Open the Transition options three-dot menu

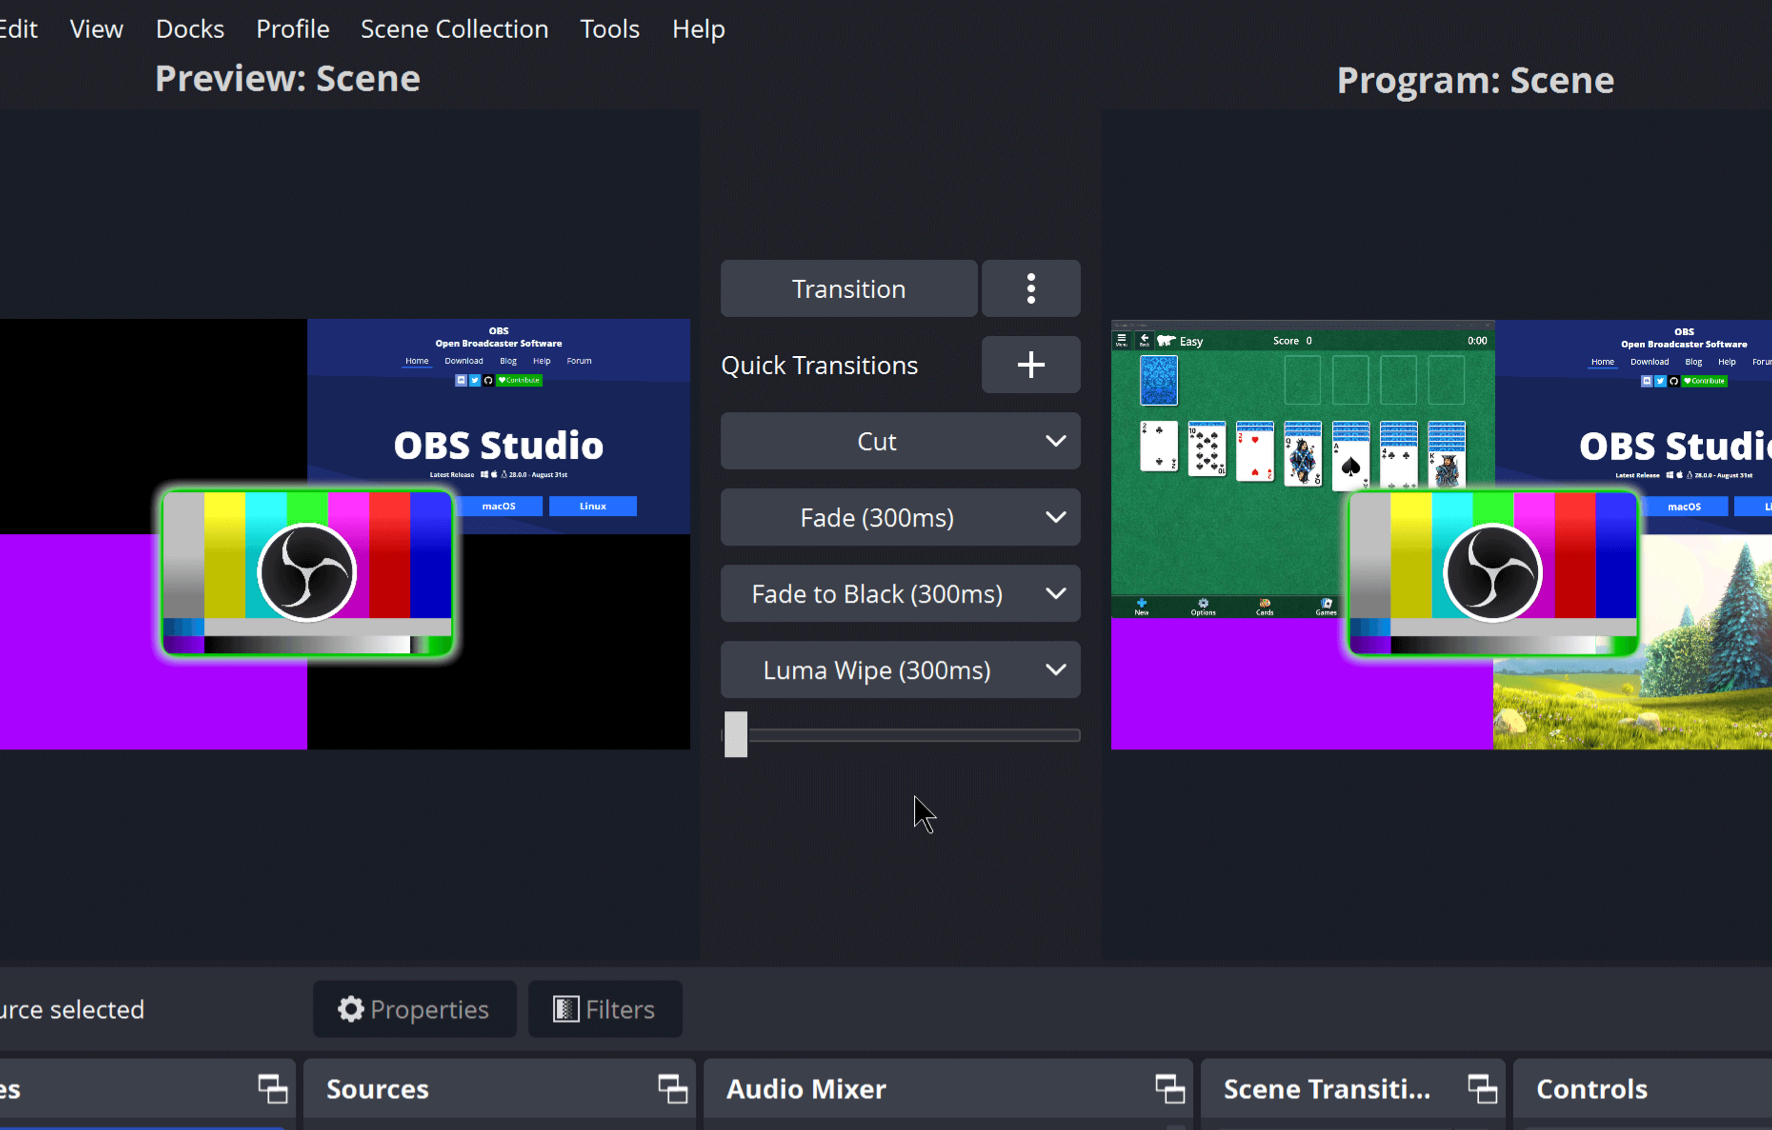1030,288
